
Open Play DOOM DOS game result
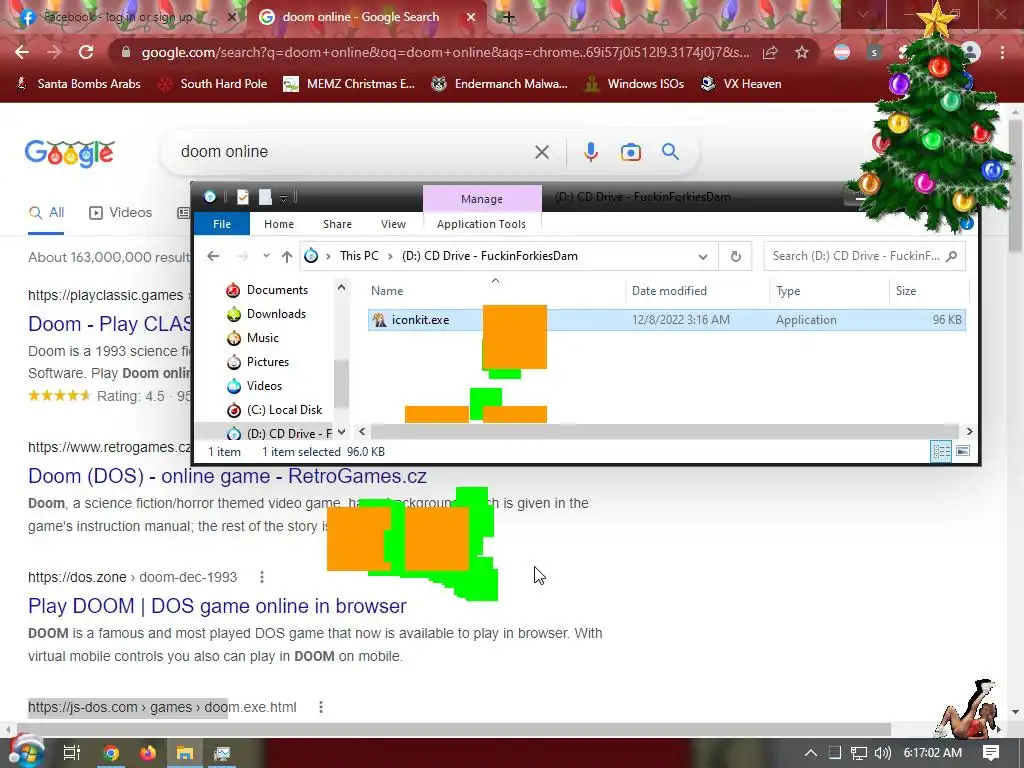point(217,606)
